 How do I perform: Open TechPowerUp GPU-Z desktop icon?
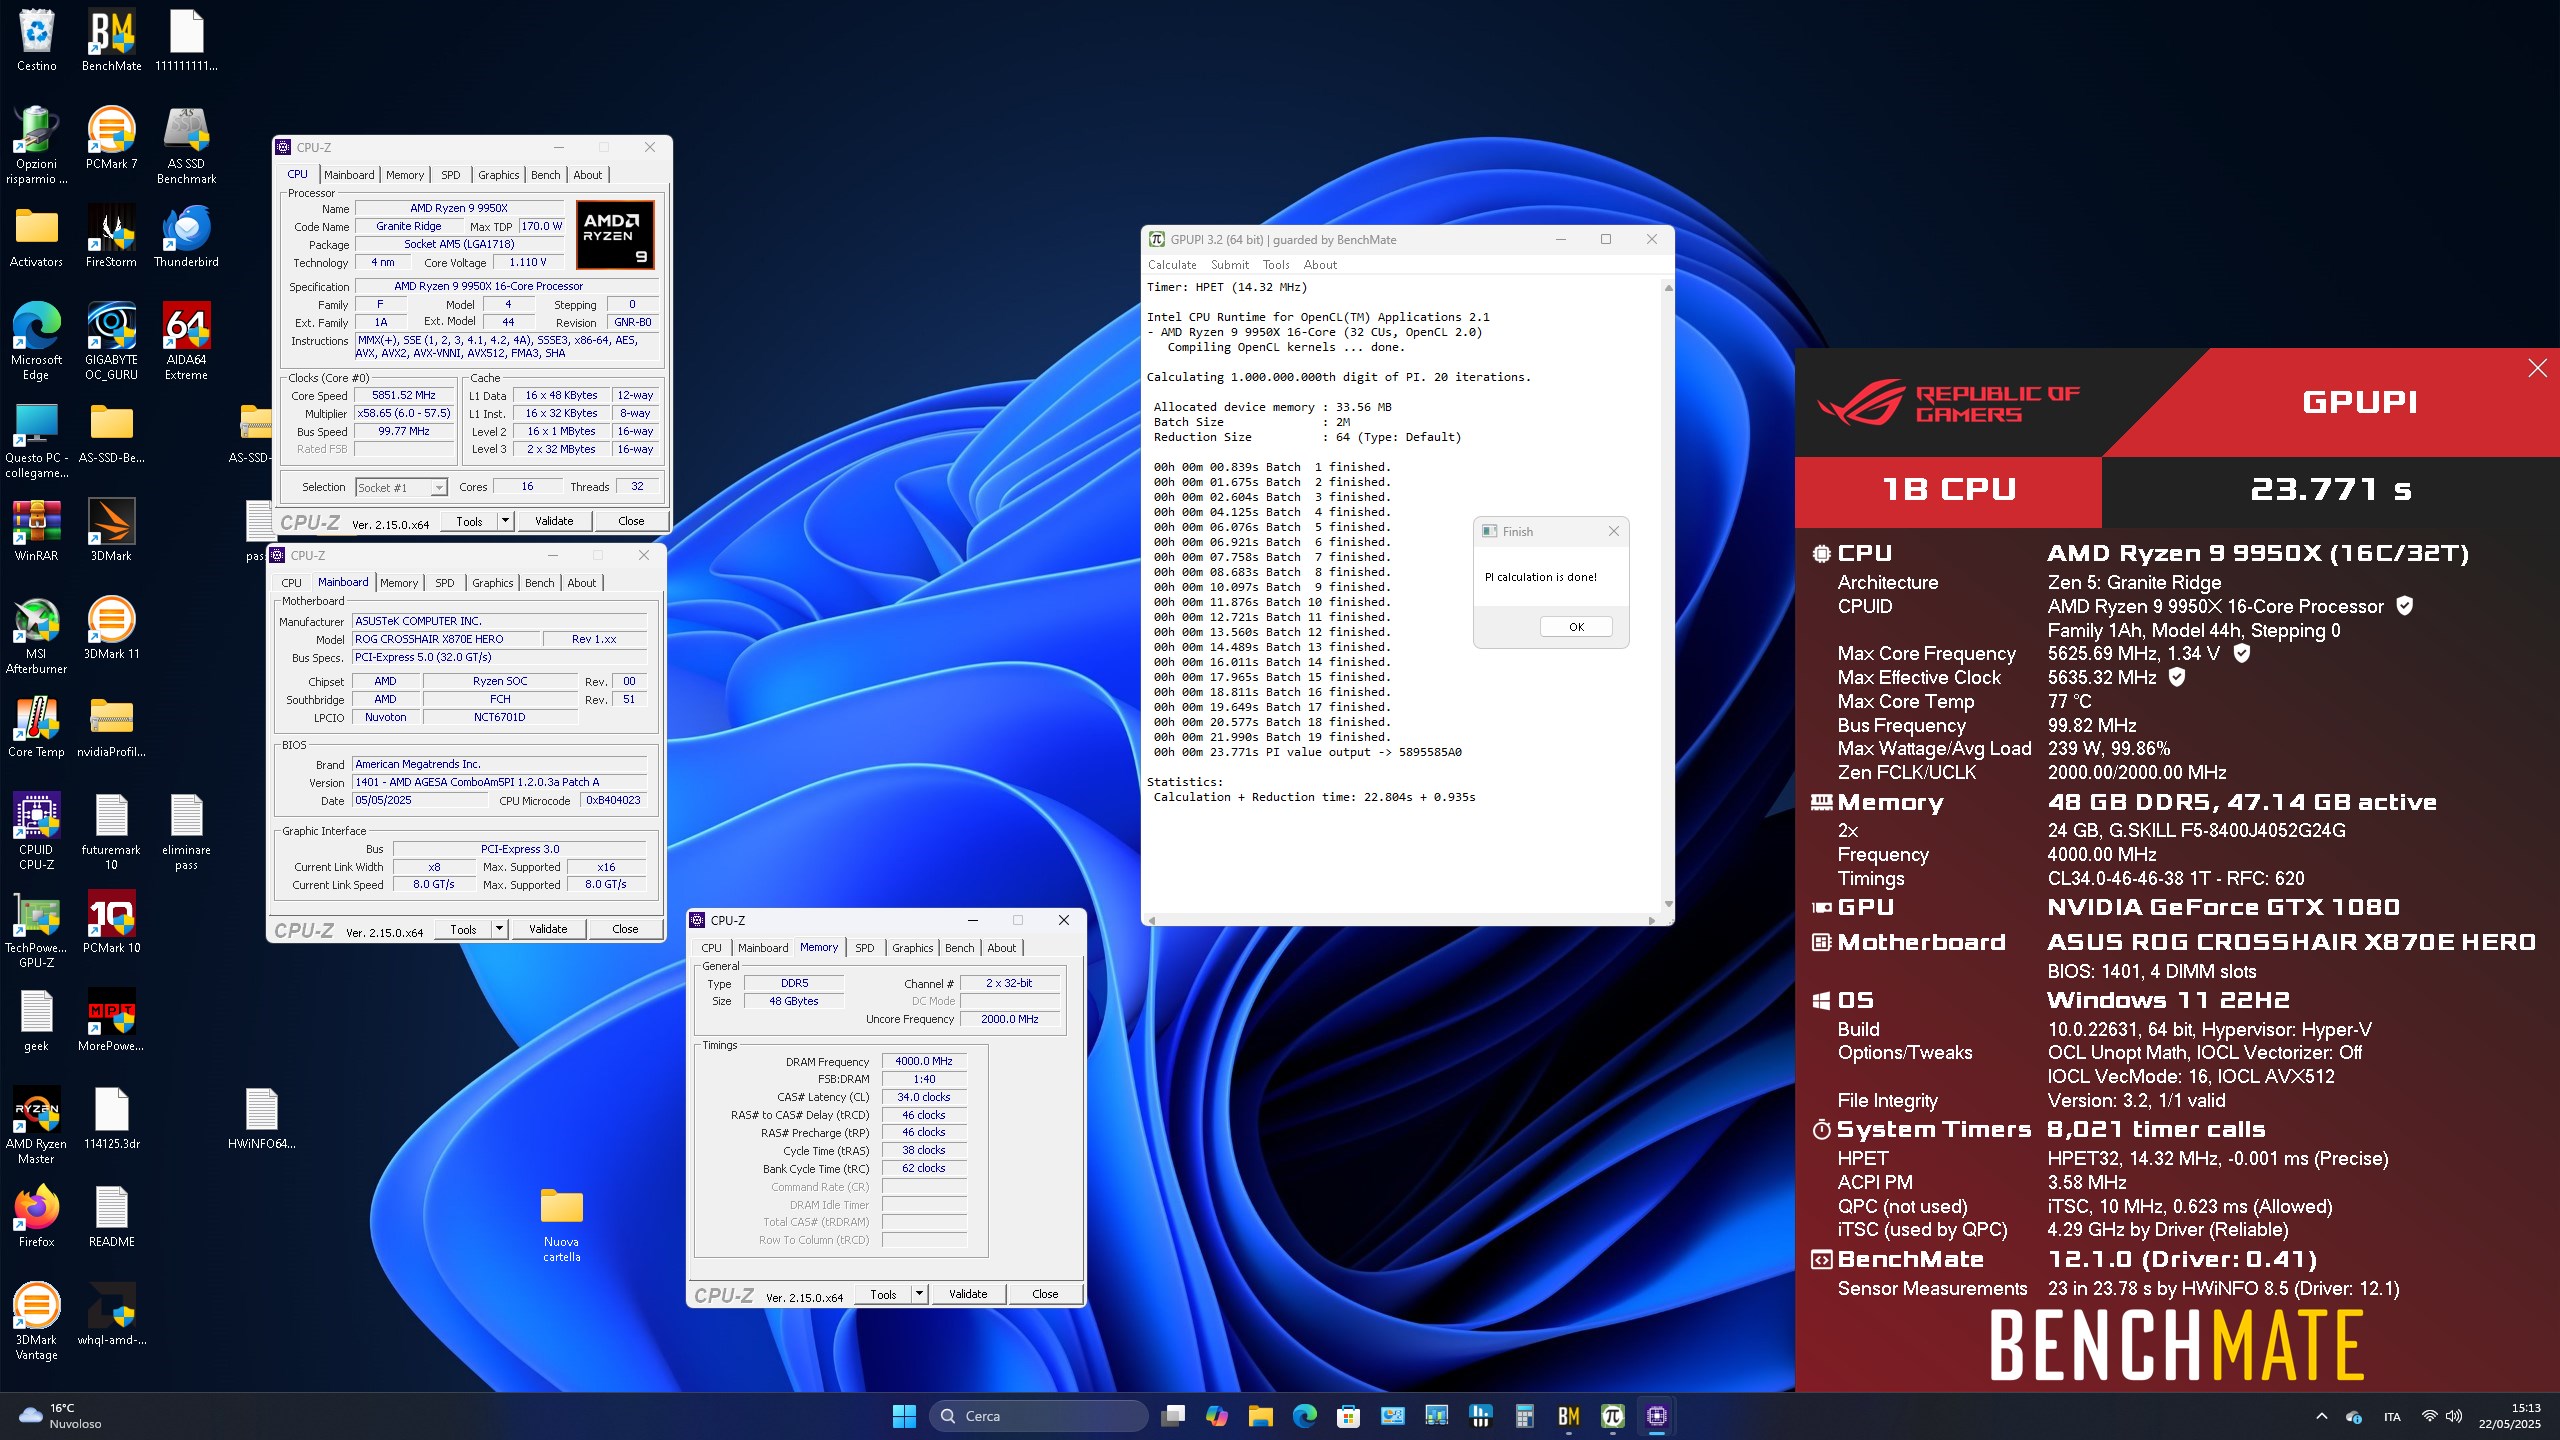36,930
